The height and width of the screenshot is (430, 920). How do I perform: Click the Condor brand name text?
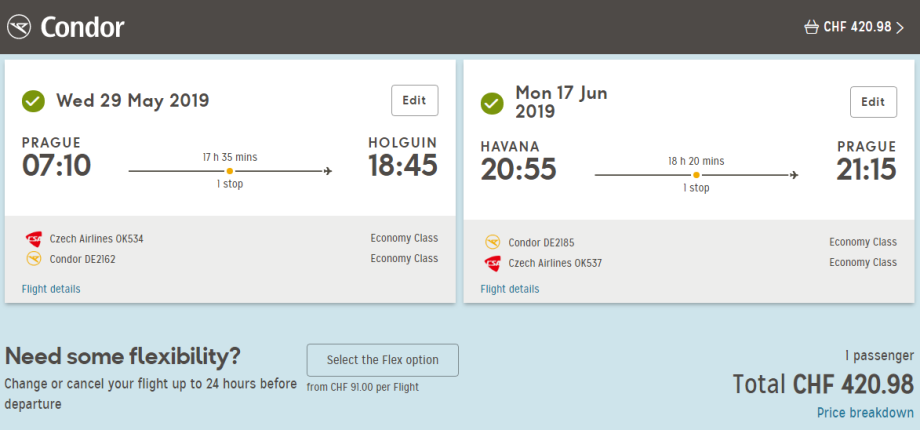83,27
